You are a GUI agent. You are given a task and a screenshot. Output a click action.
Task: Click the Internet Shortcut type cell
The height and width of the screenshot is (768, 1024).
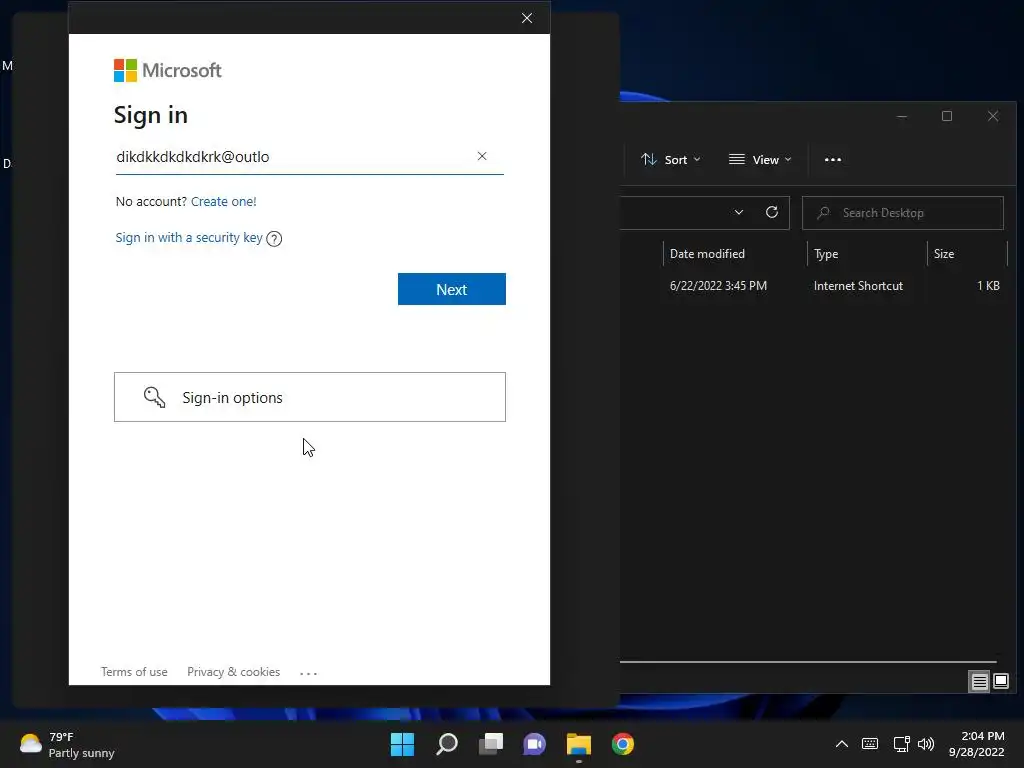(858, 286)
